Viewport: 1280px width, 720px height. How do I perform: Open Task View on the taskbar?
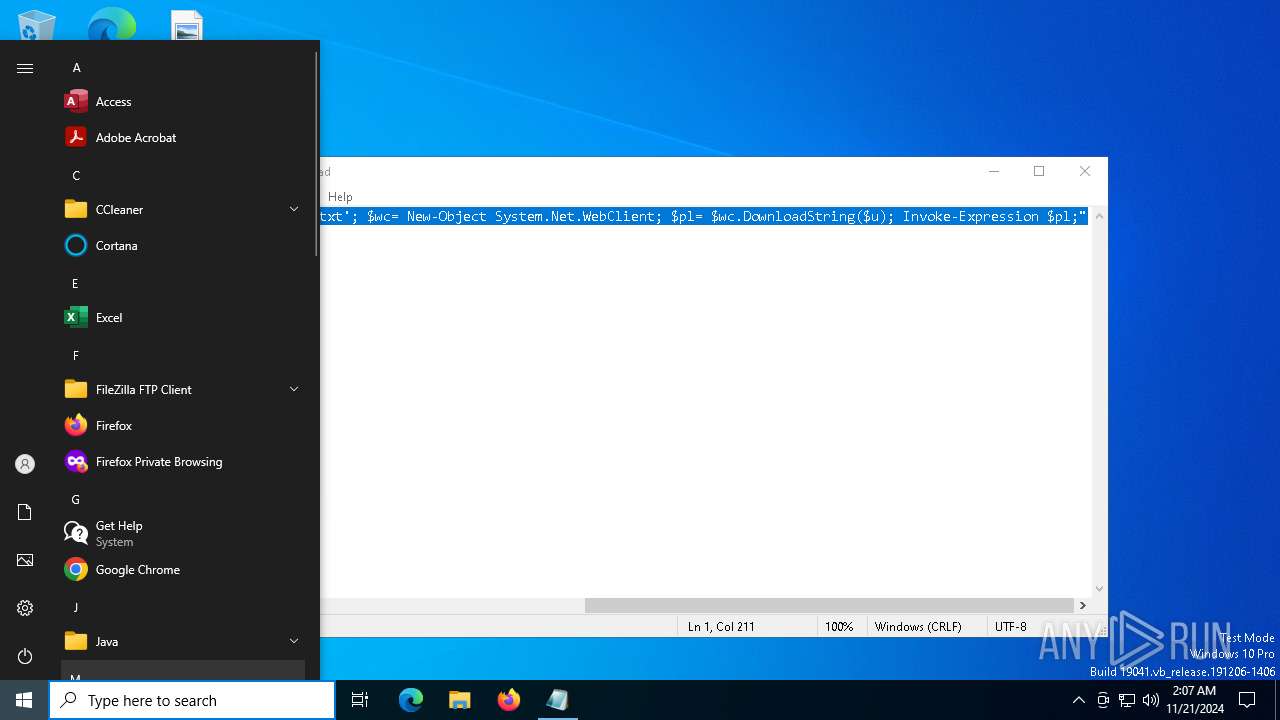pos(360,700)
